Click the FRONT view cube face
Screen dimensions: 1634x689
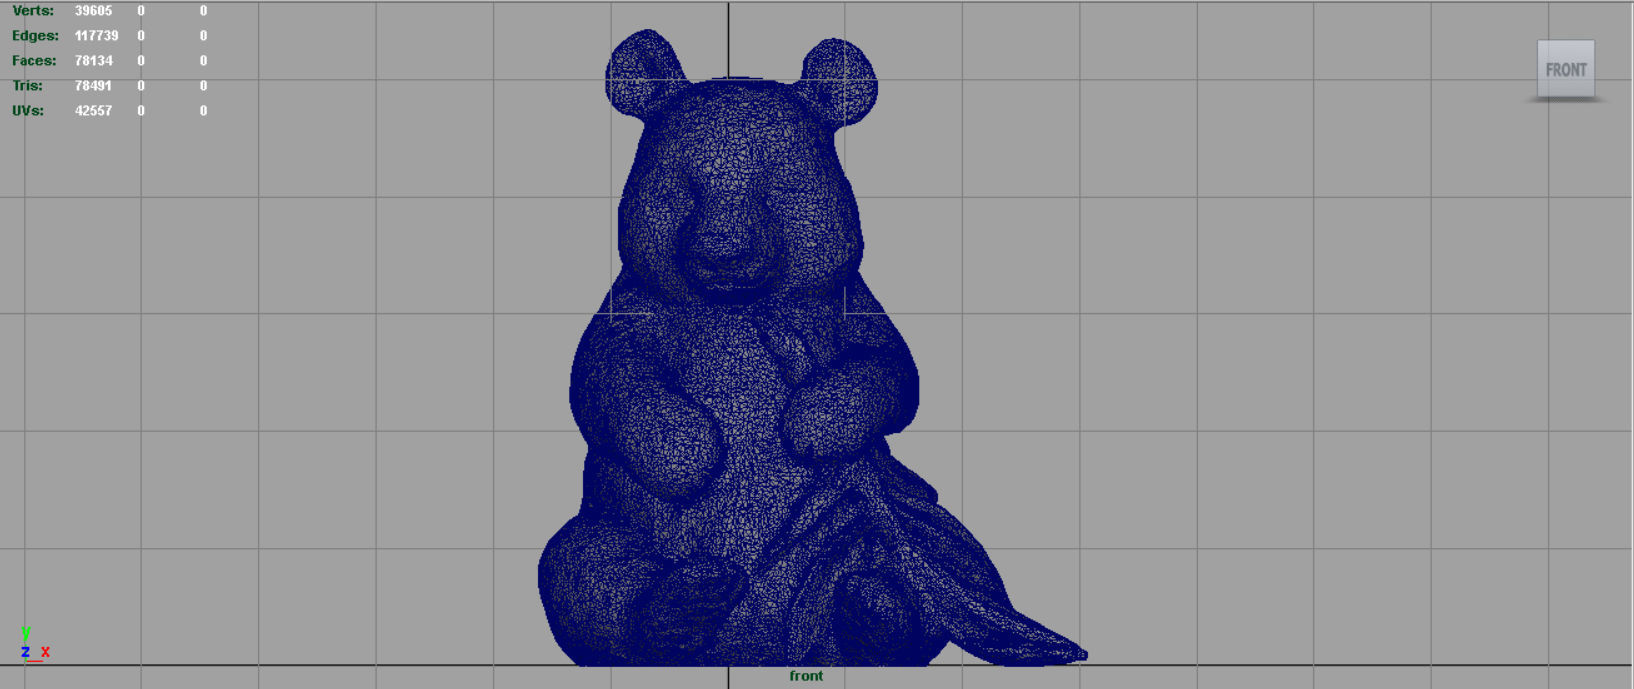pyautogui.click(x=1565, y=69)
